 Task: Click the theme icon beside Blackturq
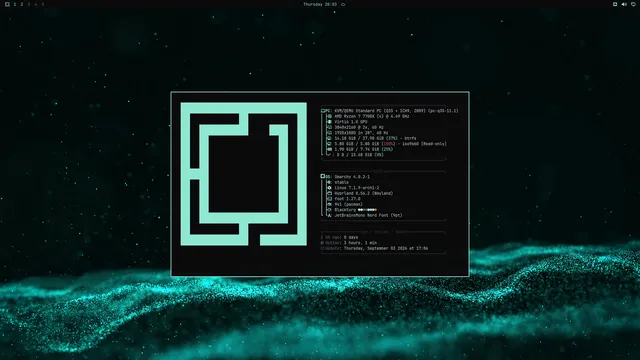329,210
